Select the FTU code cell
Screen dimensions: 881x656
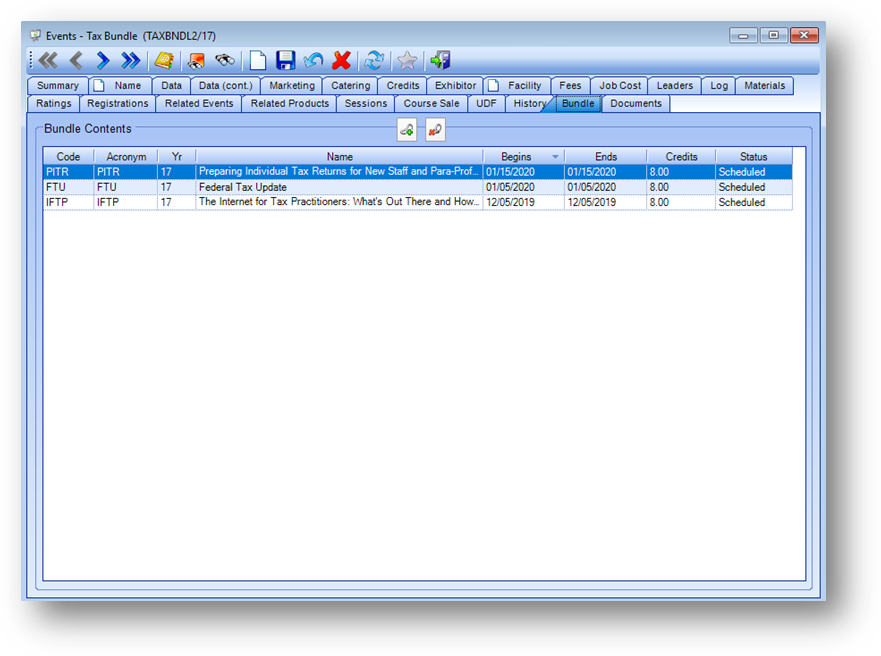click(x=69, y=187)
